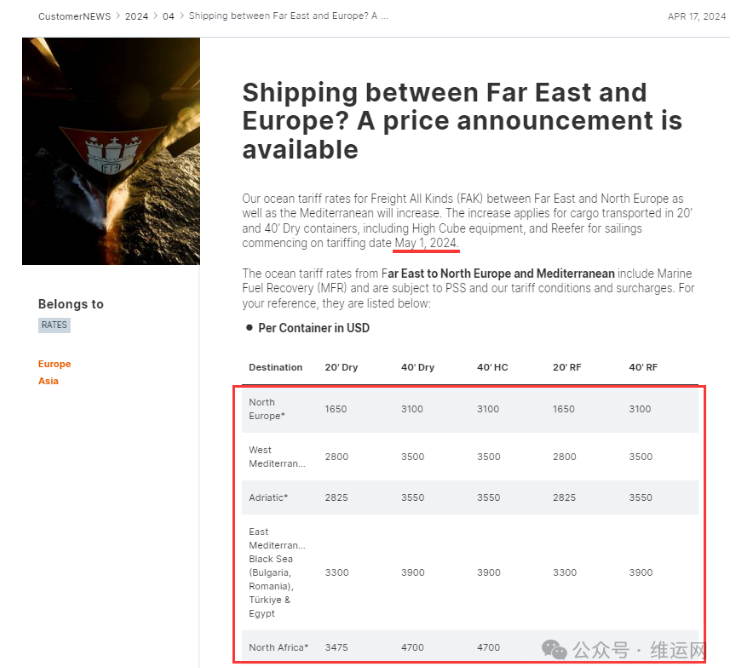The width and height of the screenshot is (747, 668).
Task: Select the North Europe table row
Action: (x=470, y=409)
